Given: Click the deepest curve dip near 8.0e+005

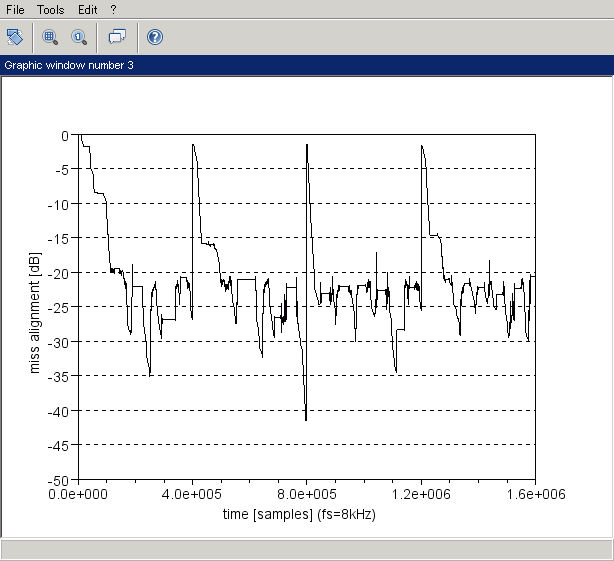Looking at the screenshot, I should click(x=306, y=418).
